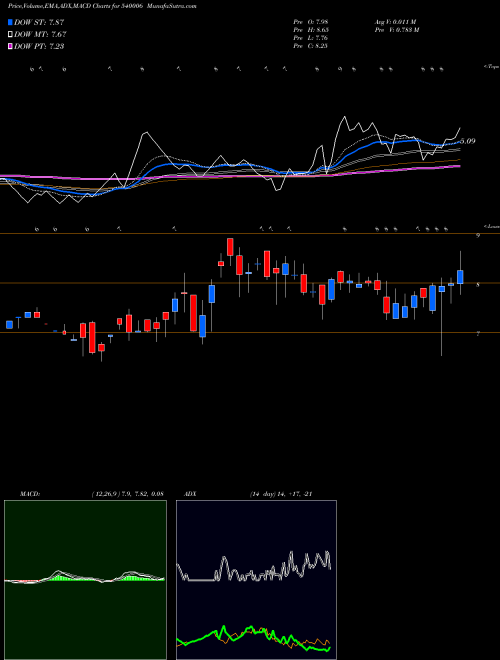Viewport: 500px width, 660px height.
Task: Click the Pre C: 8.23 value
Action: point(311,46)
